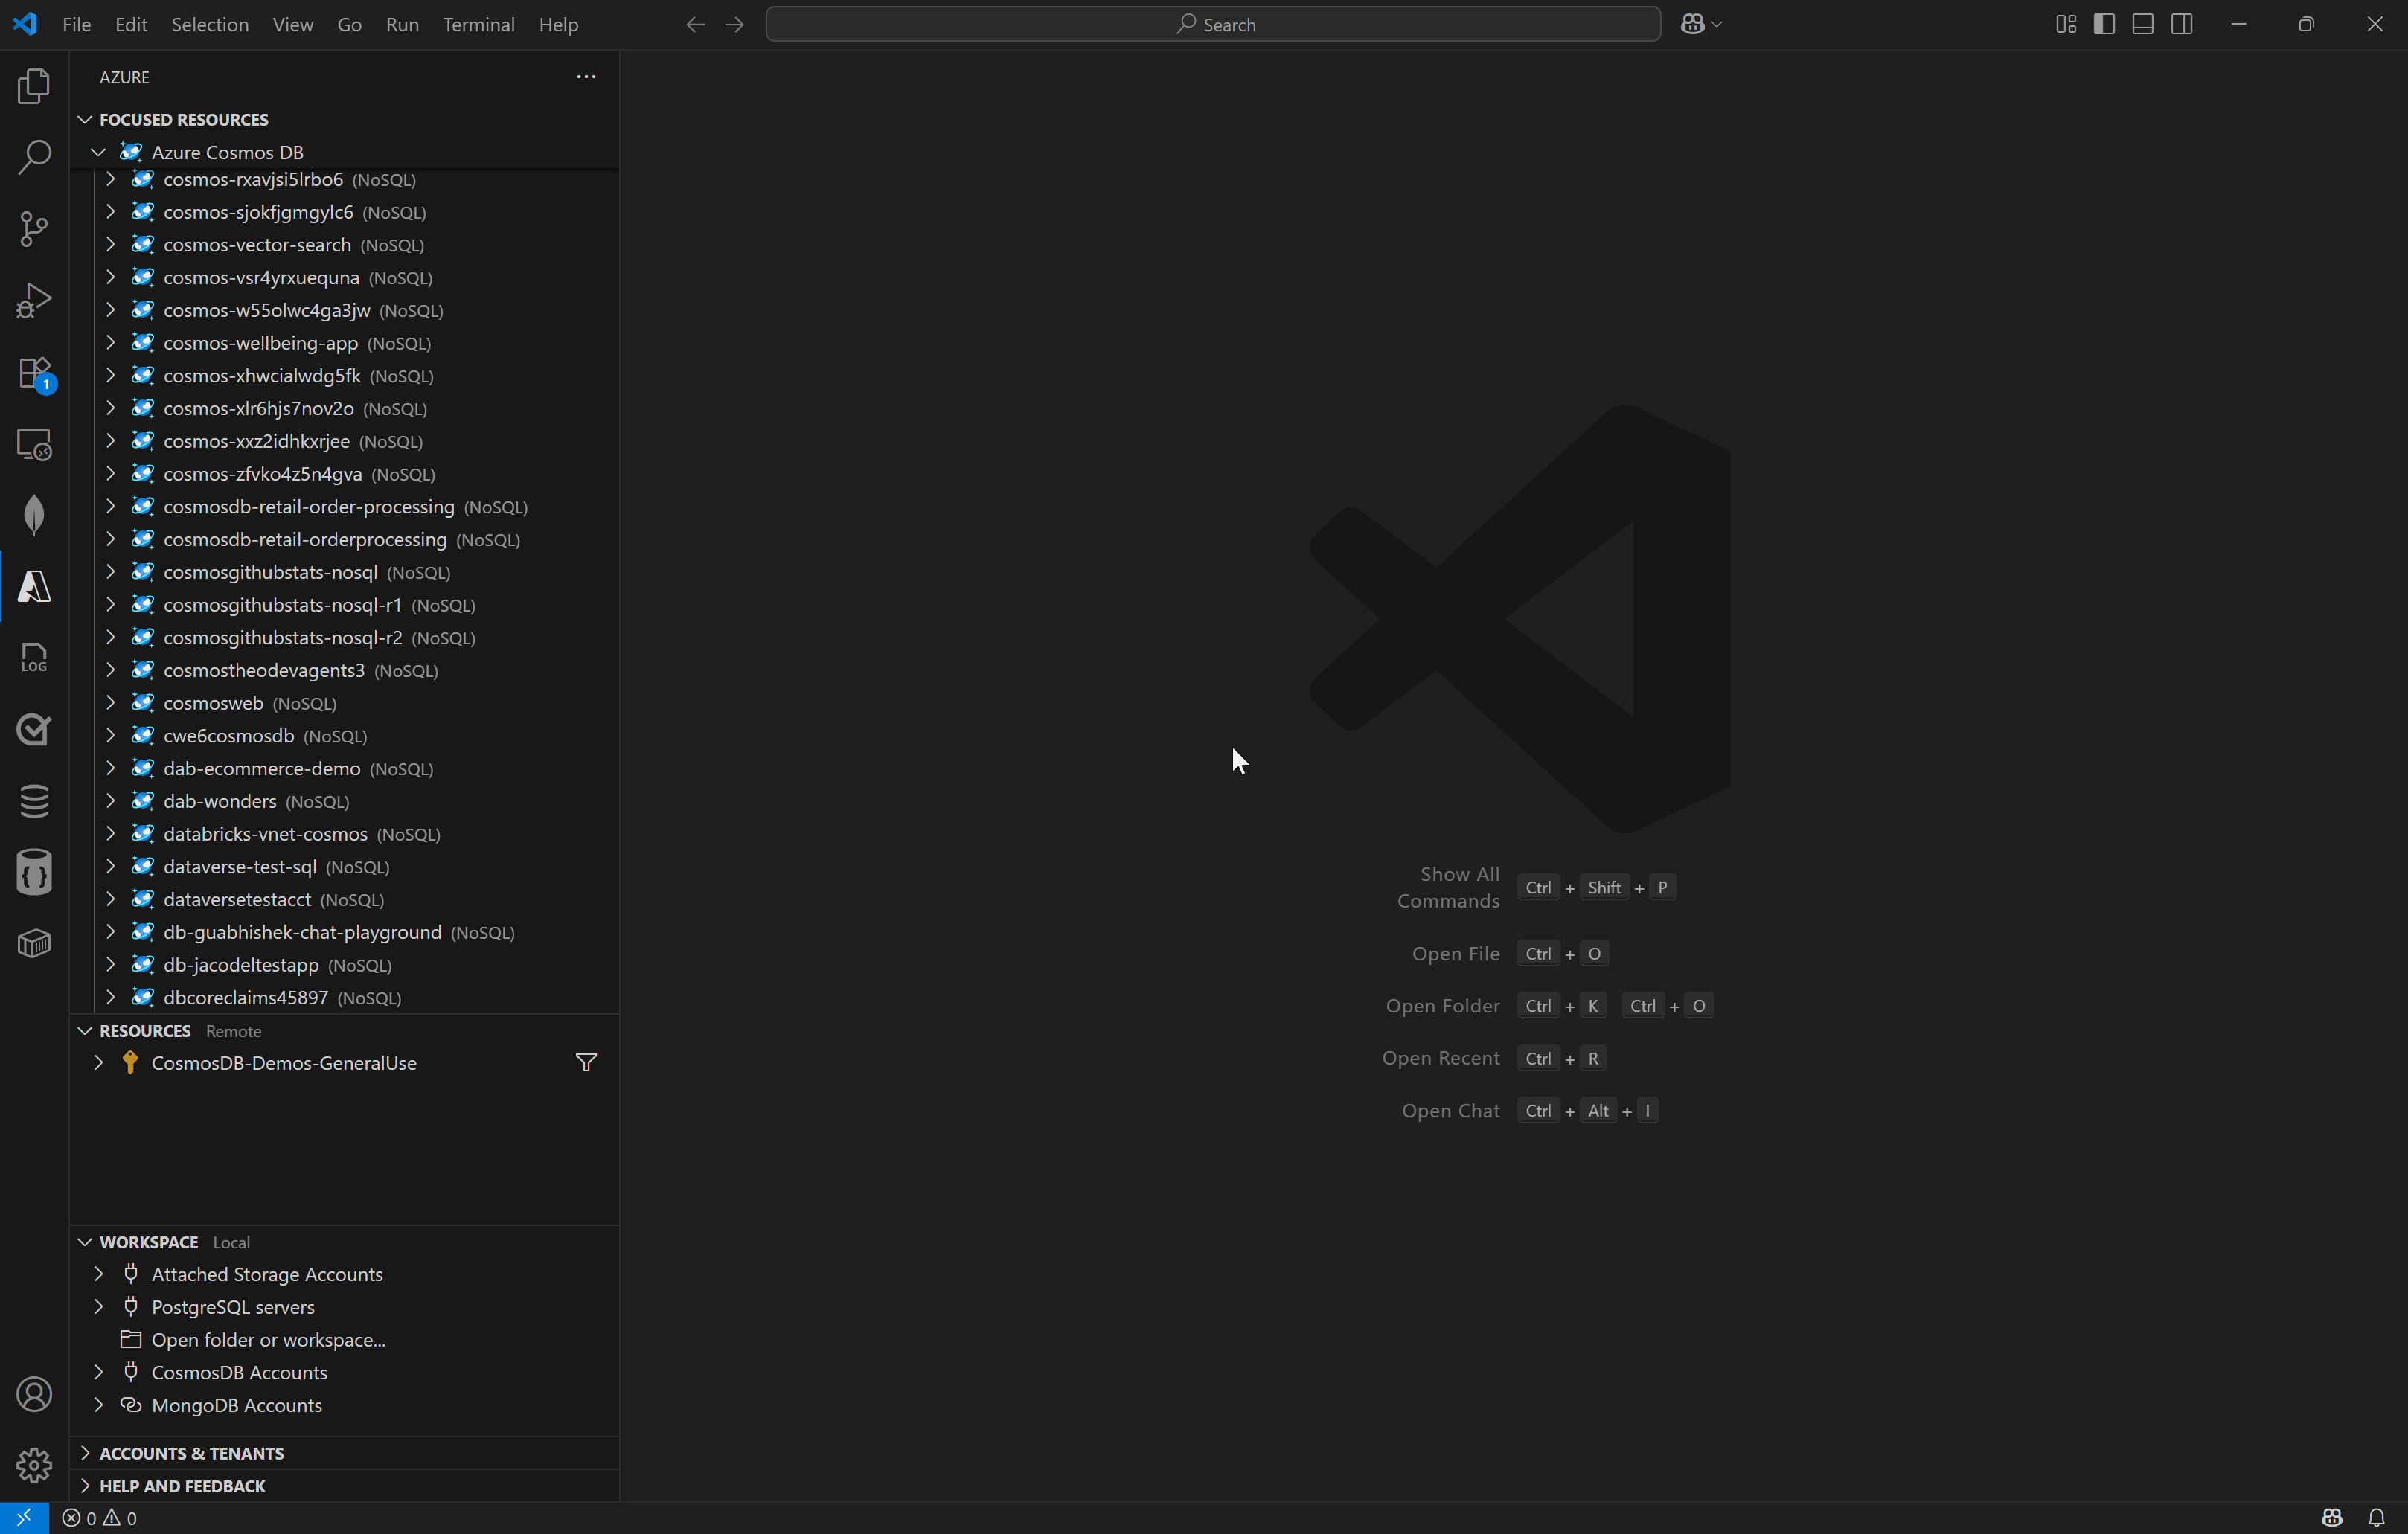Collapse the Resources section
Image resolution: width=2408 pixels, height=1534 pixels.
[x=85, y=1030]
